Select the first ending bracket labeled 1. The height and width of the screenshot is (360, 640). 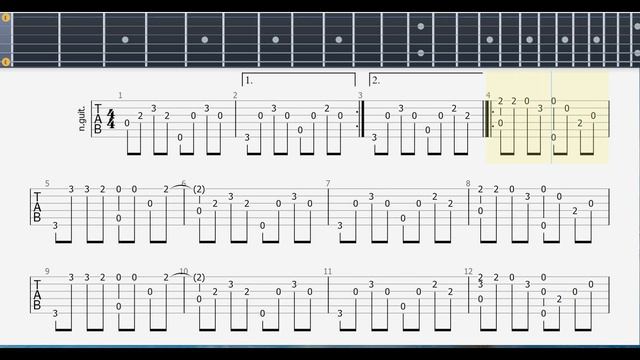point(299,79)
